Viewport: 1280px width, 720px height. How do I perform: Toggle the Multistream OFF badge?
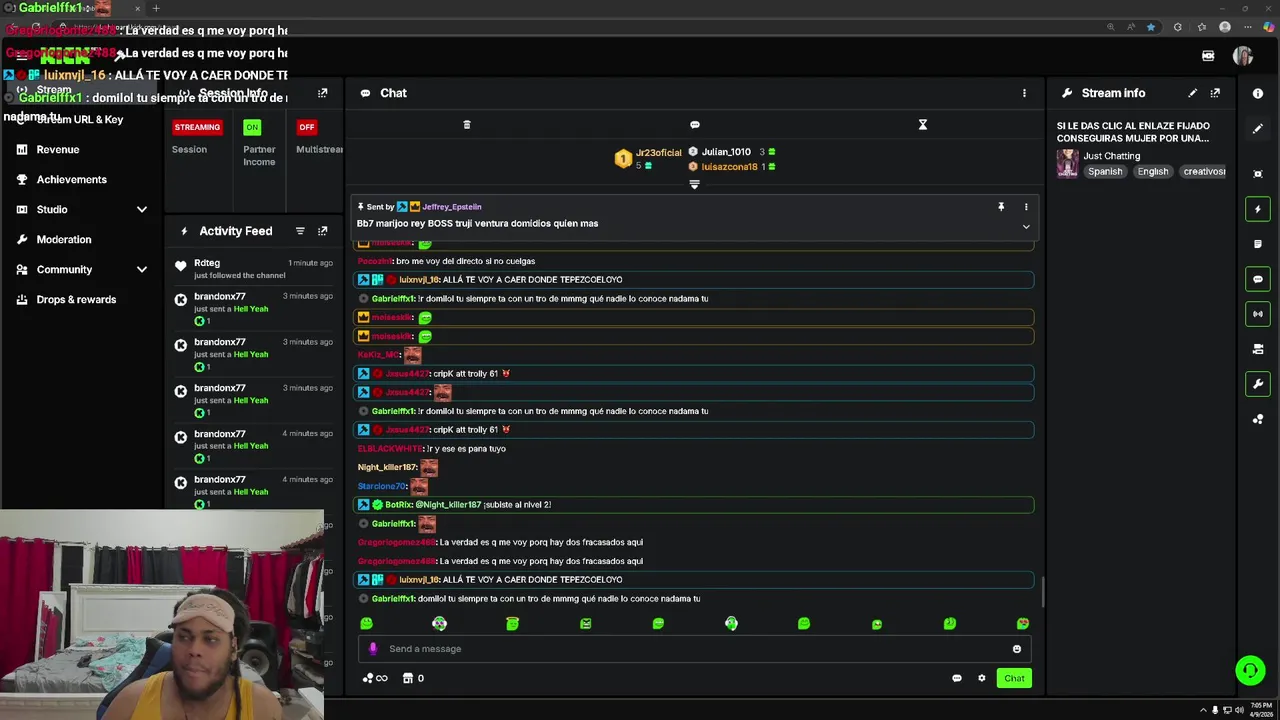click(x=307, y=127)
